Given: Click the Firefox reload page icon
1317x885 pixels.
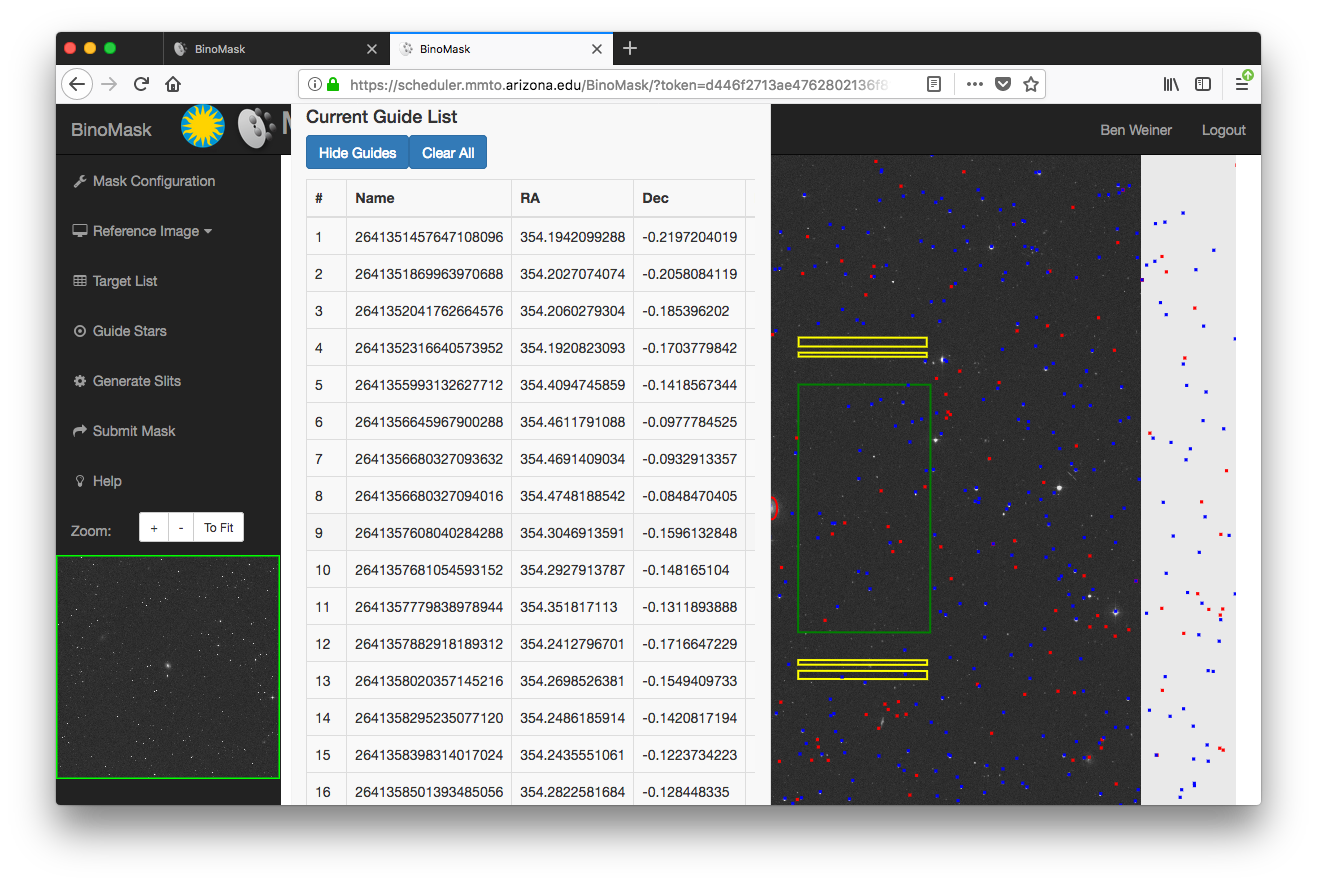Looking at the screenshot, I should click(142, 84).
